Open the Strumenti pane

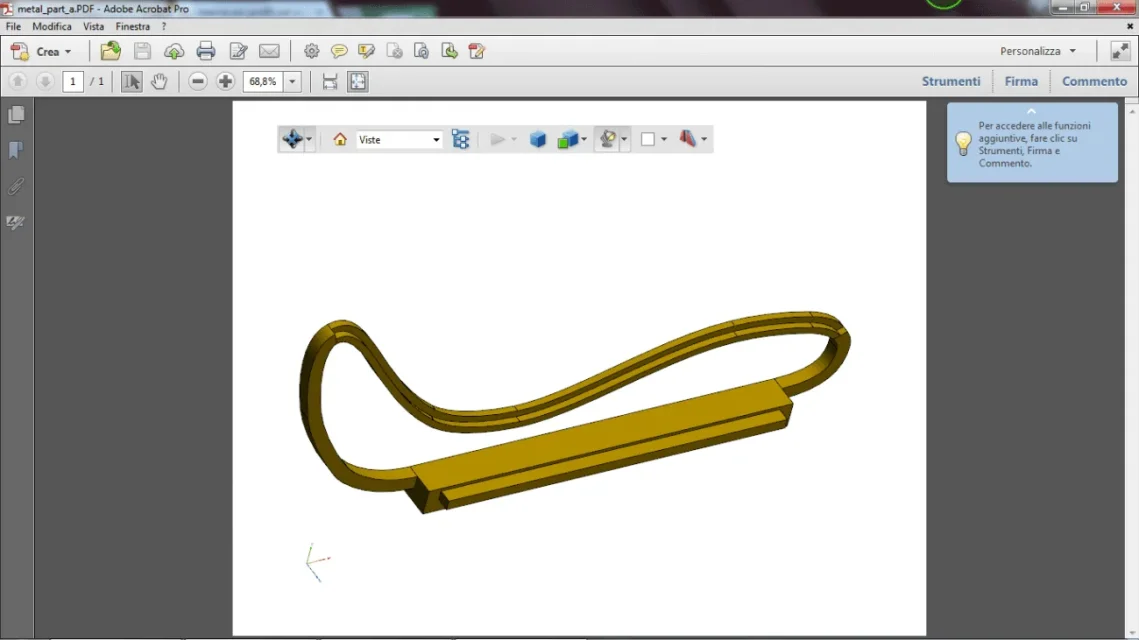951,81
